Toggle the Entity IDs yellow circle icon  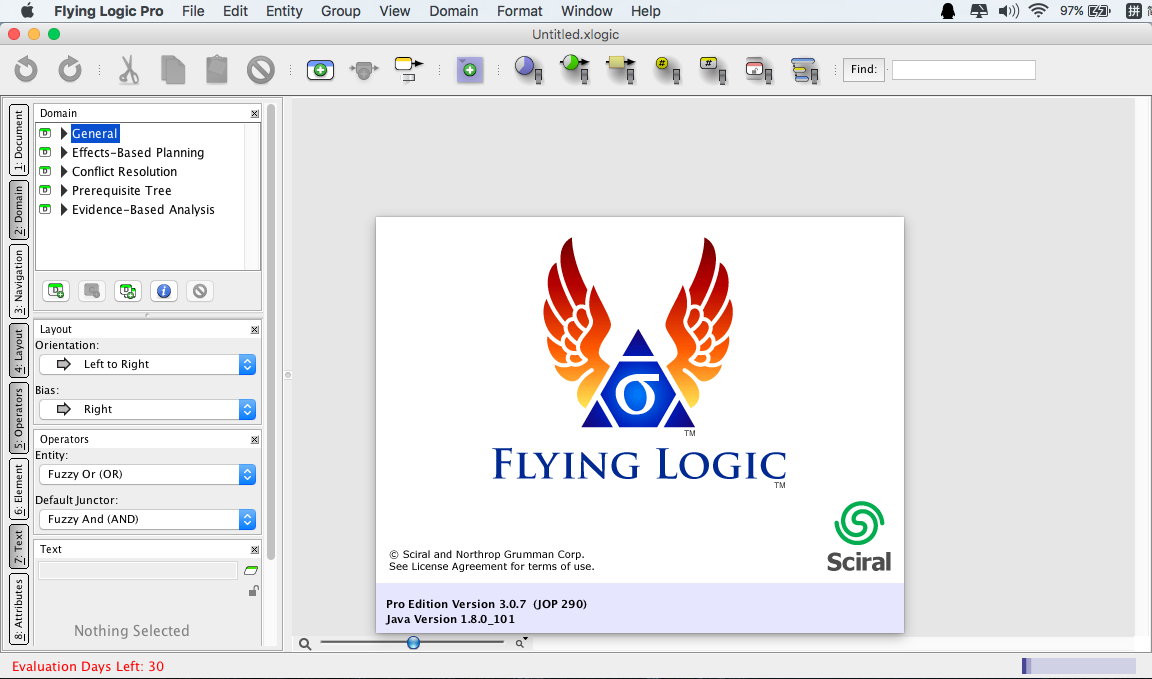667,69
